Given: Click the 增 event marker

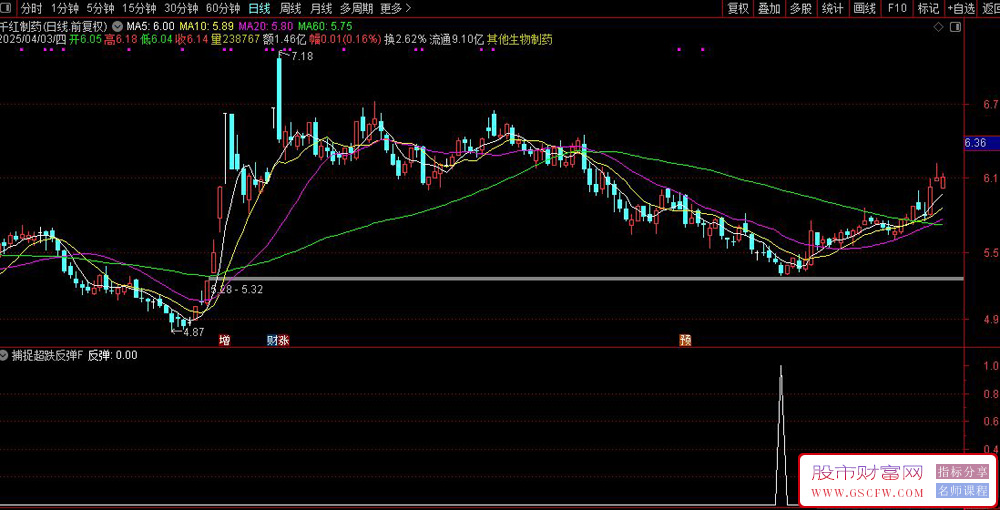Looking at the screenshot, I should (224, 340).
